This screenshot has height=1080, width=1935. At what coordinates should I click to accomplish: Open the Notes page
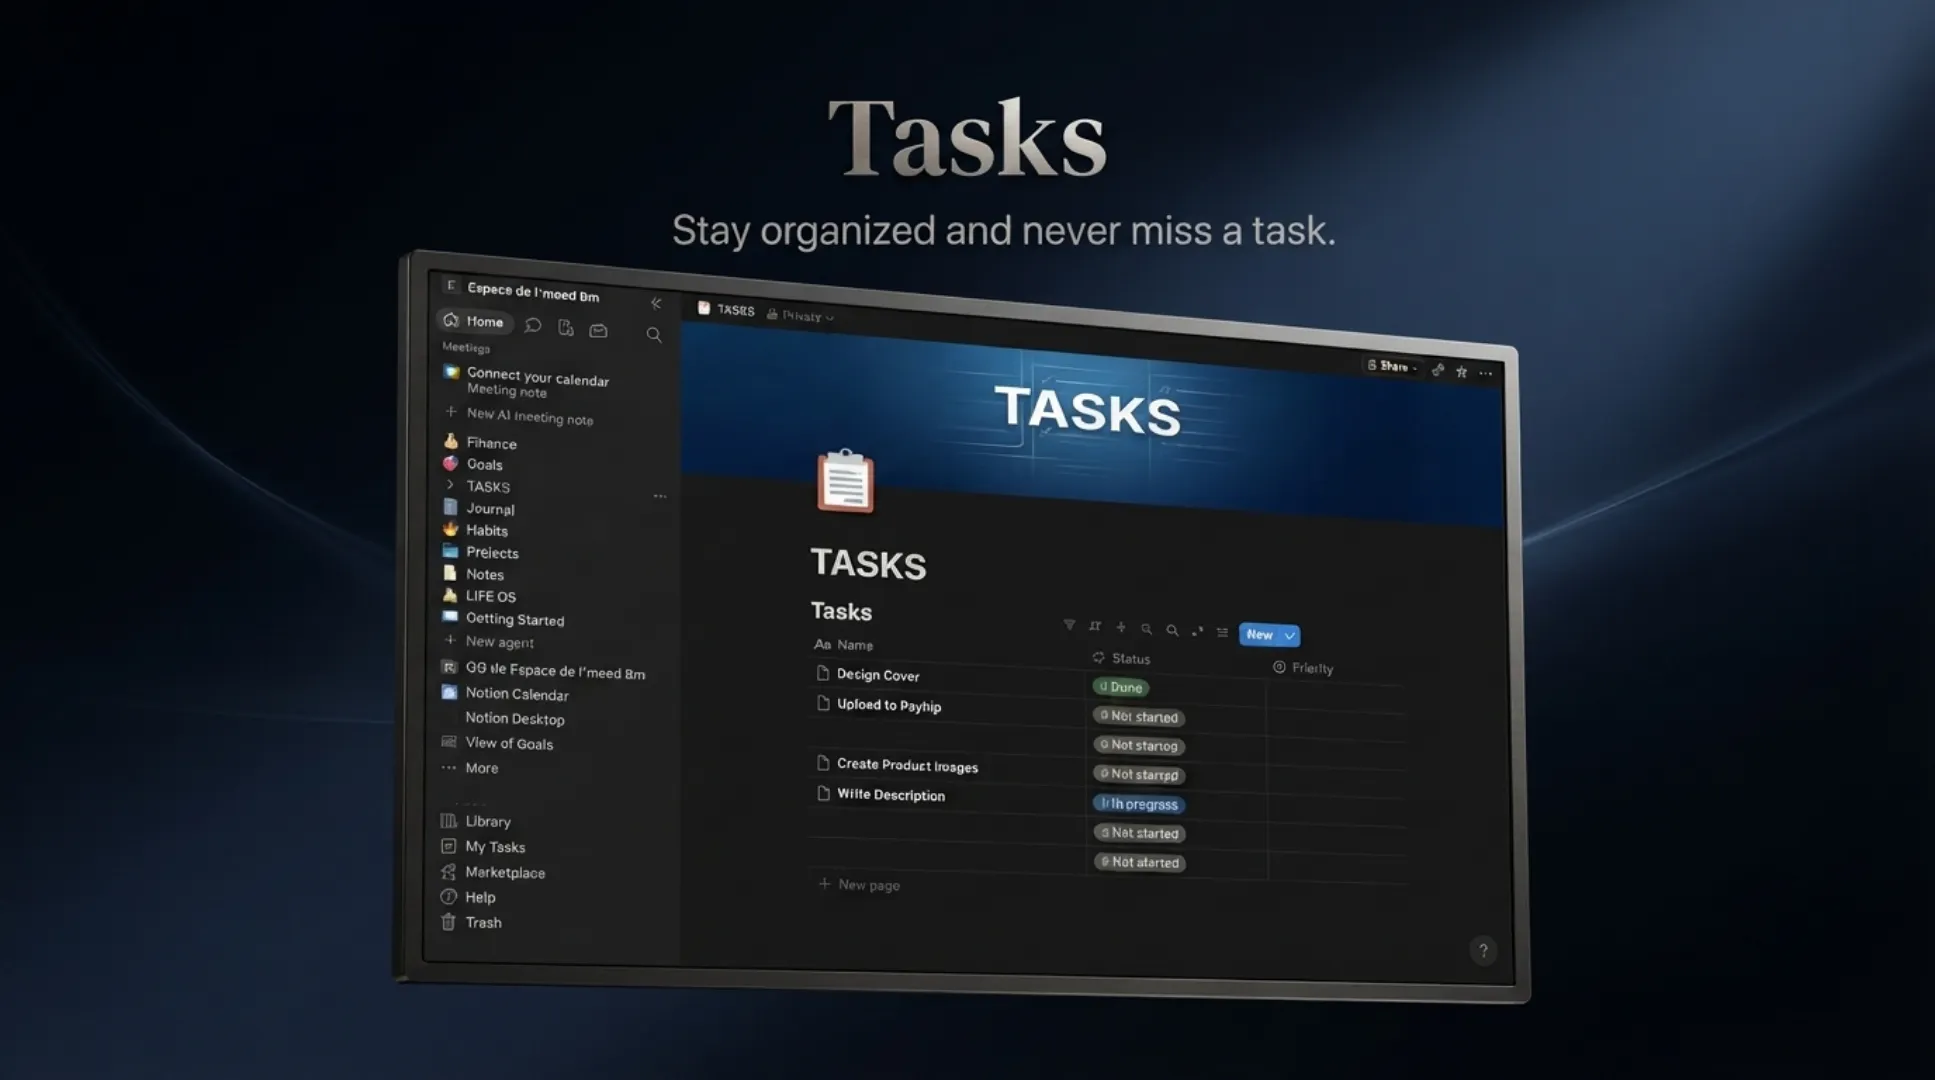[x=484, y=574]
